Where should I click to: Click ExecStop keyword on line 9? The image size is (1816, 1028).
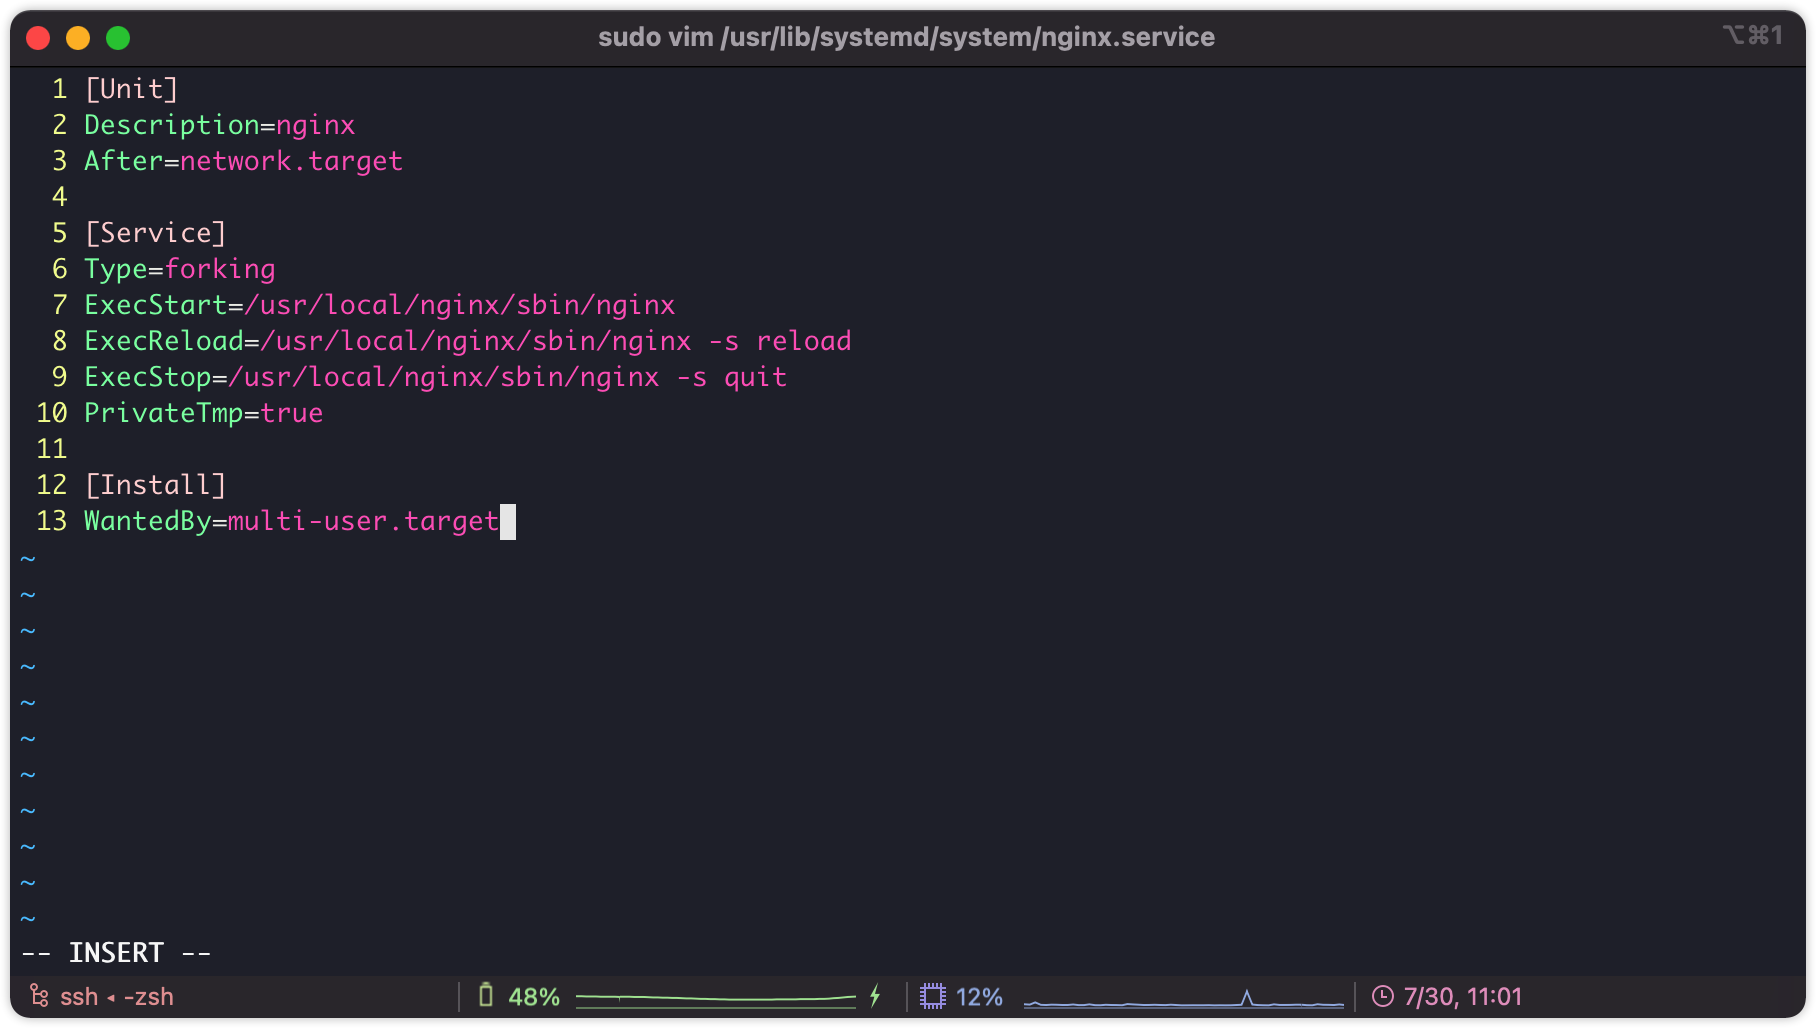pyautogui.click(x=148, y=377)
